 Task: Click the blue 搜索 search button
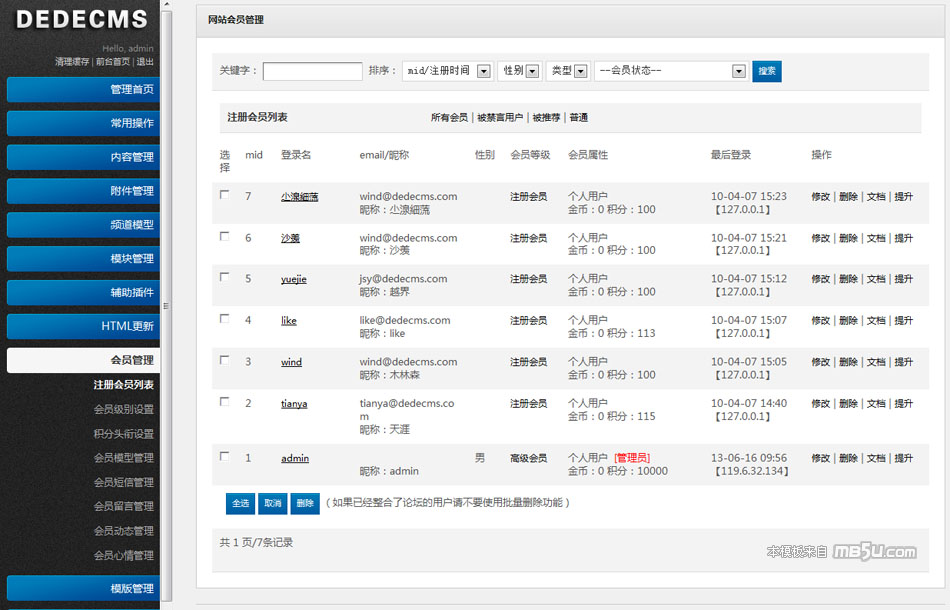click(766, 71)
